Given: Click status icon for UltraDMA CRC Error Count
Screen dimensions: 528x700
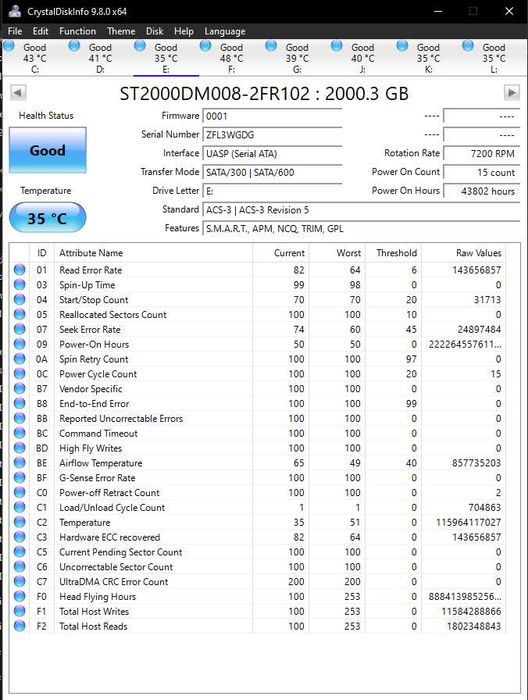Looking at the screenshot, I should 19,581.
